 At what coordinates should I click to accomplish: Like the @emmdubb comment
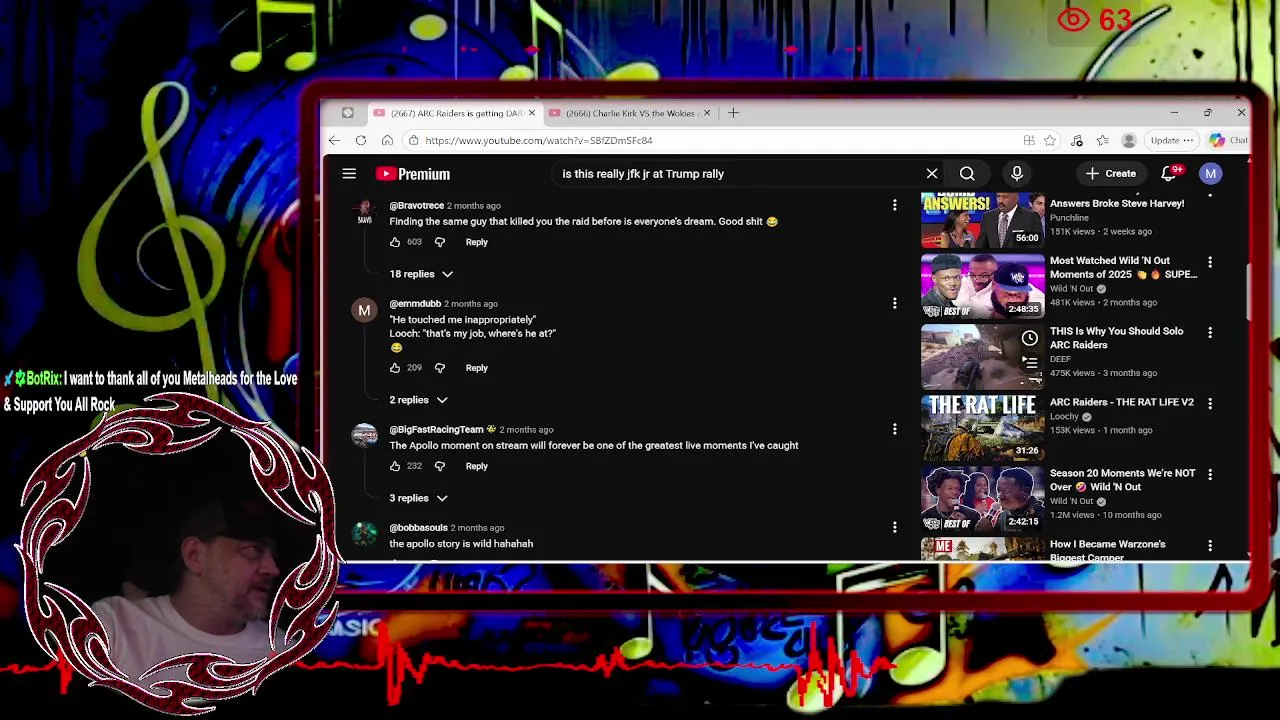pos(395,368)
